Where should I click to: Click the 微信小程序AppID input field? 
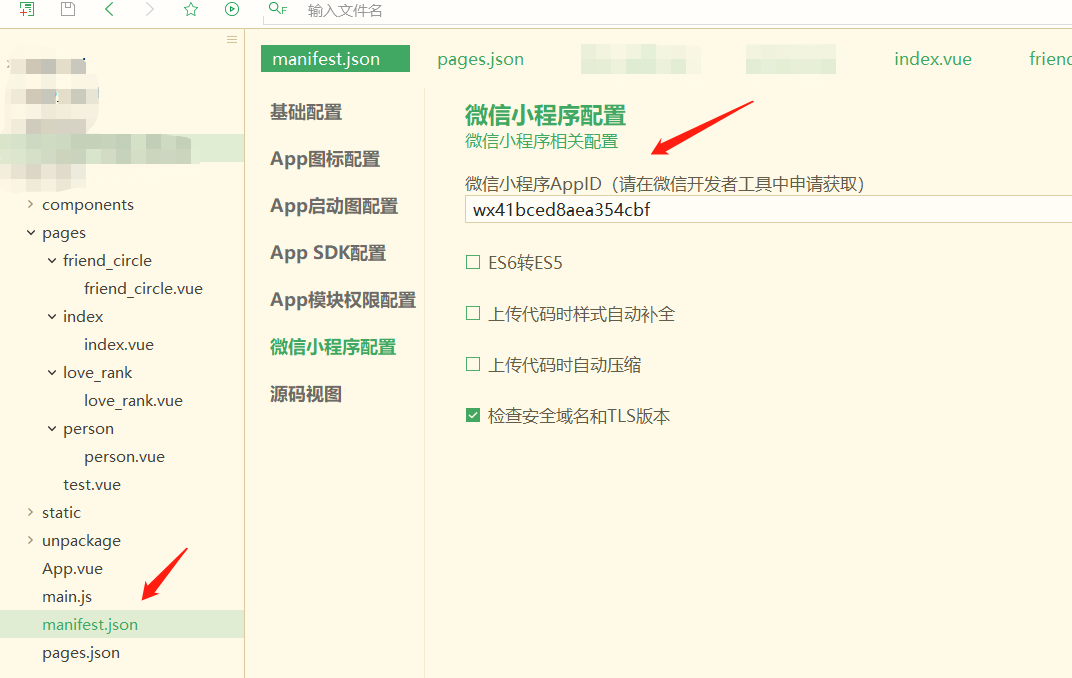(x=768, y=210)
